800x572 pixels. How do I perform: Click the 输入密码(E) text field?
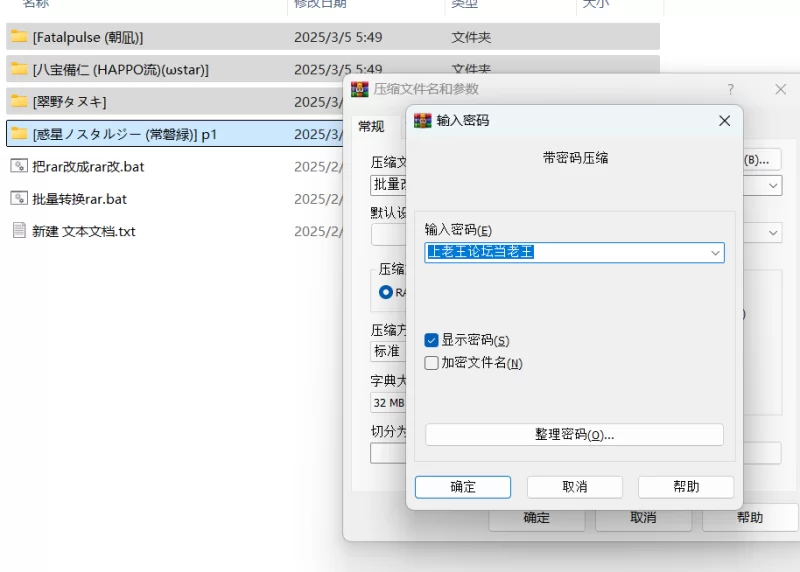[x=574, y=253]
